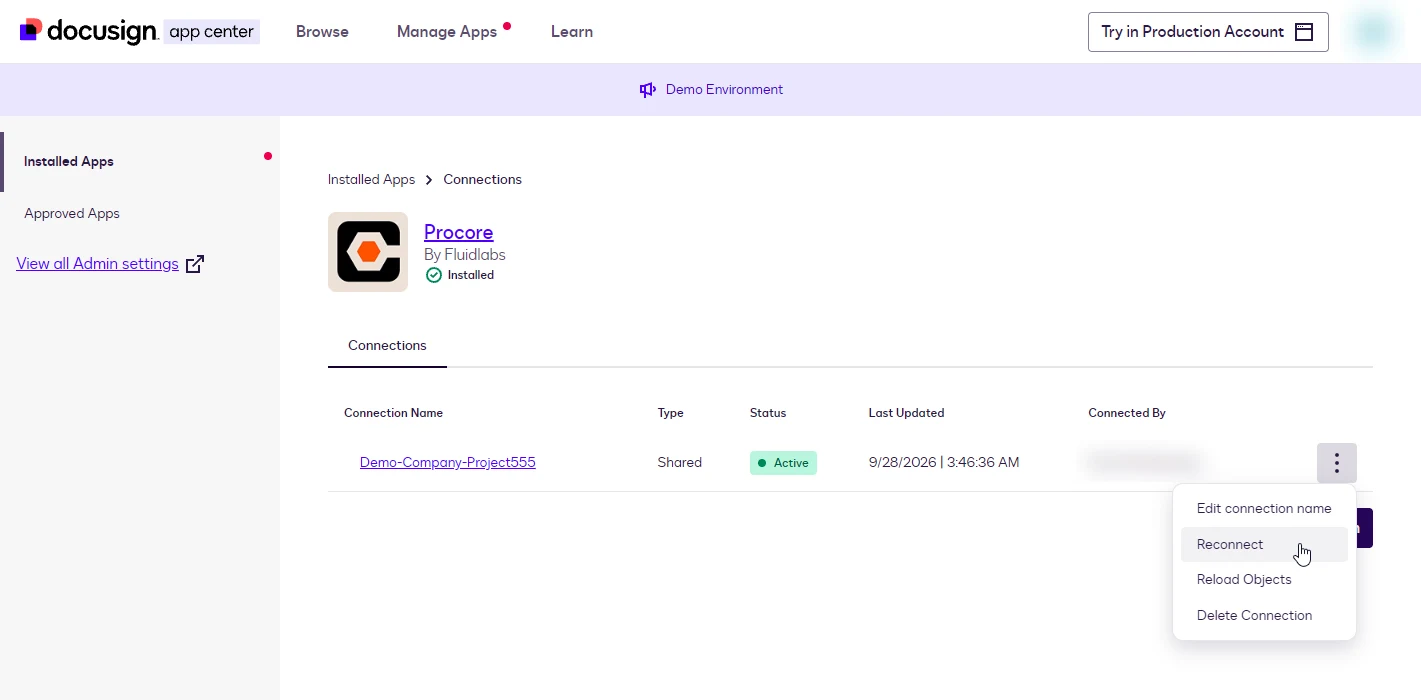Click the Connection Name column header

393,413
